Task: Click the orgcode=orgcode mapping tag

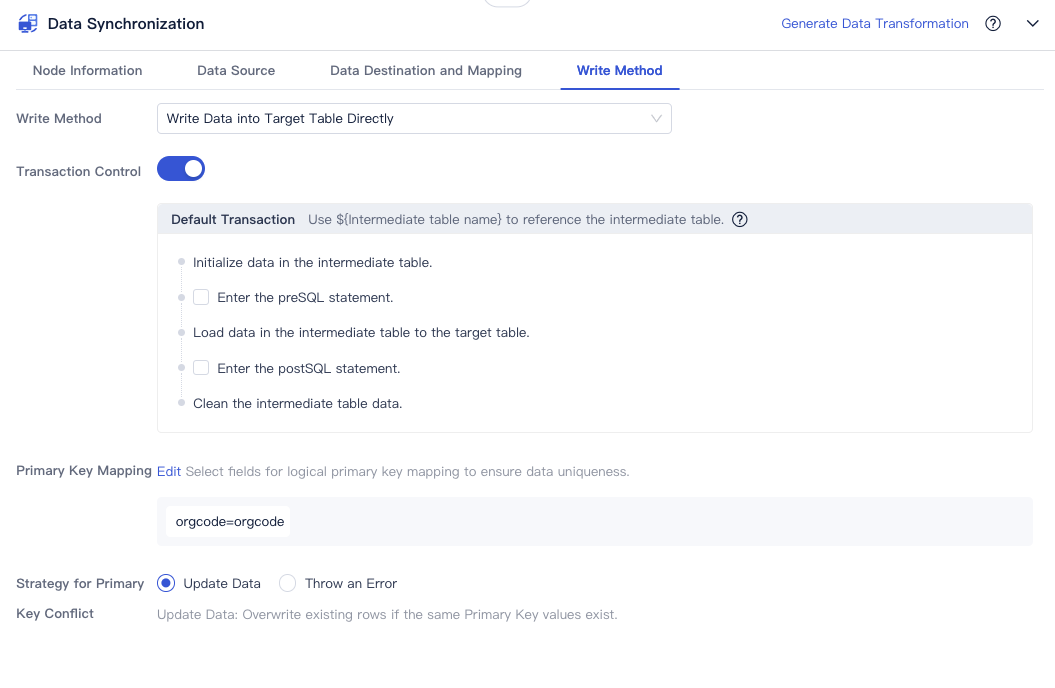Action: [228, 521]
